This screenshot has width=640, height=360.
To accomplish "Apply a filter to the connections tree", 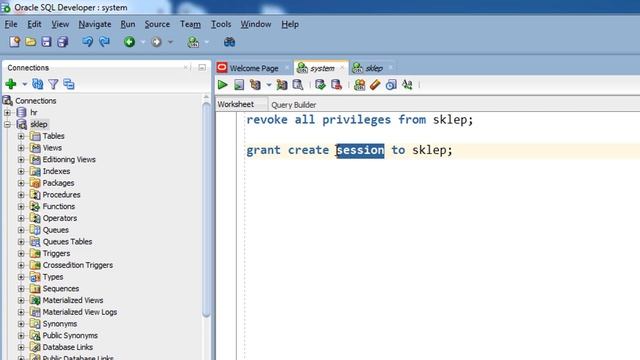I will click(53, 84).
